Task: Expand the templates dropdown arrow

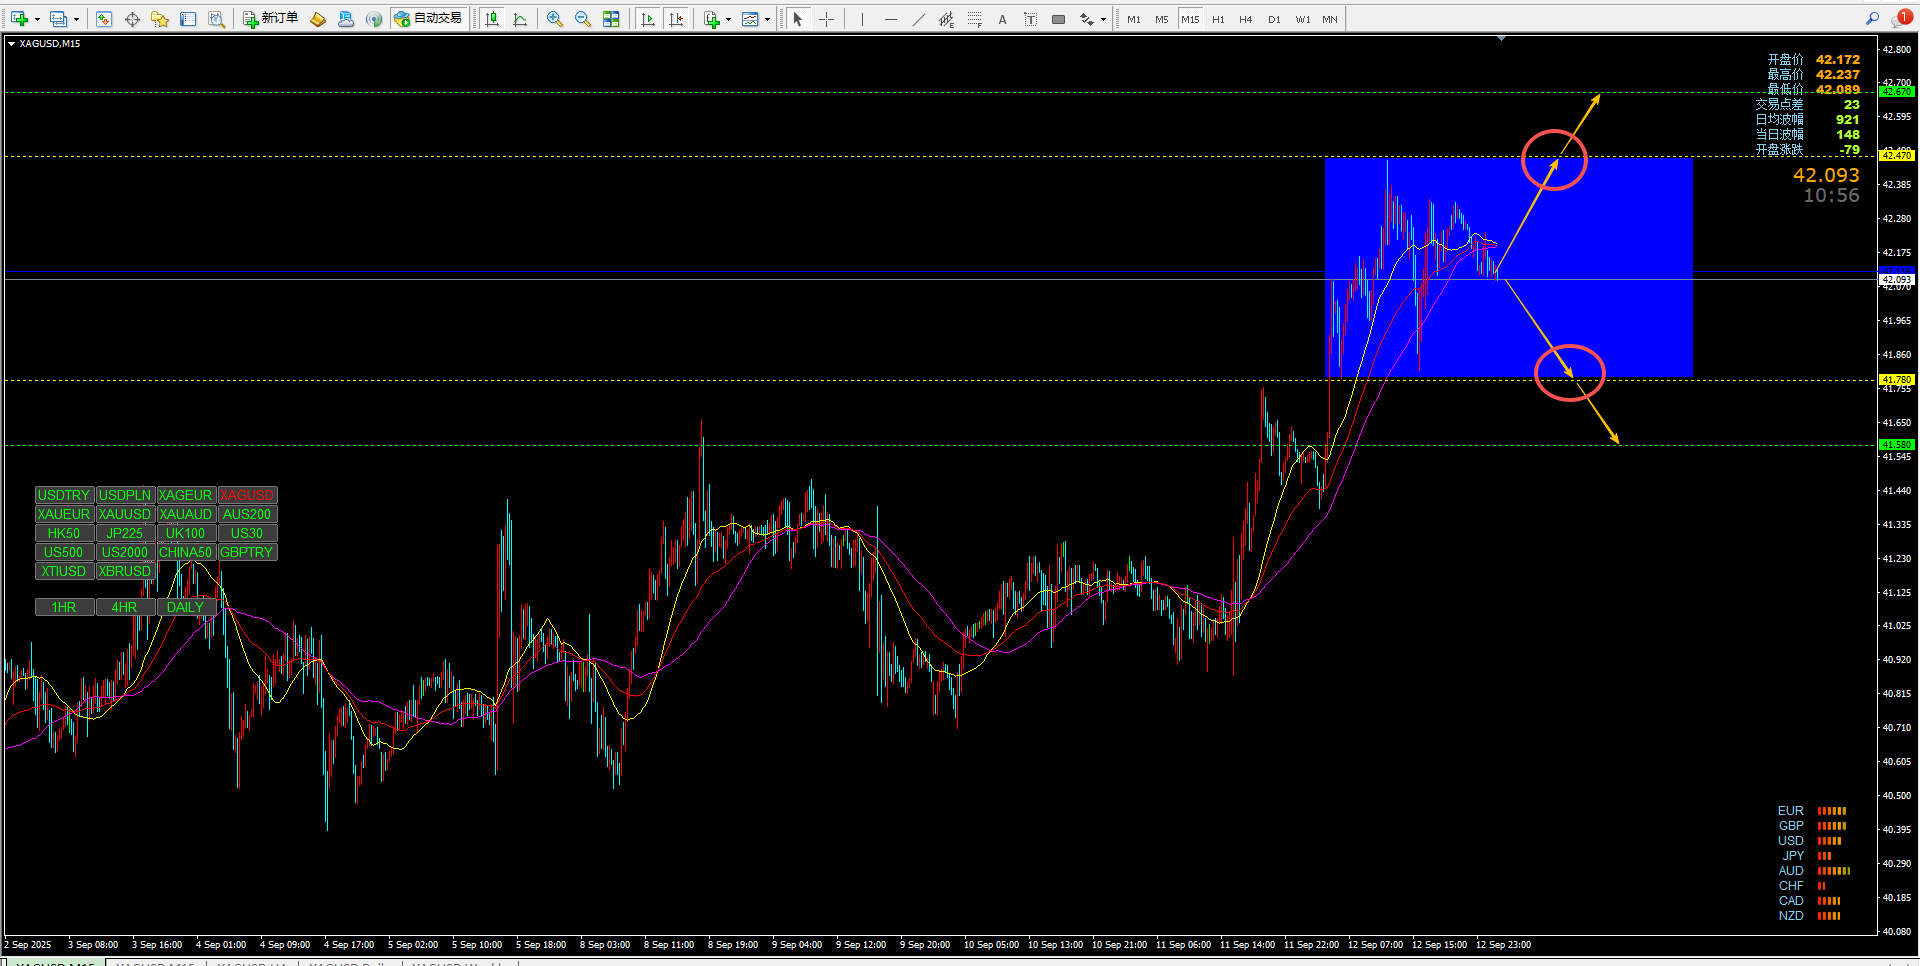Action: pos(768,19)
